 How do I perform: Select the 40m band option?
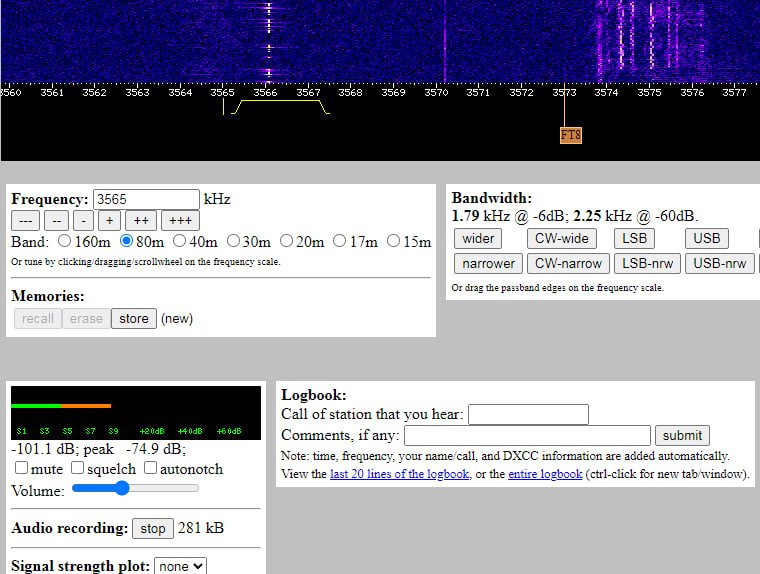(x=180, y=241)
